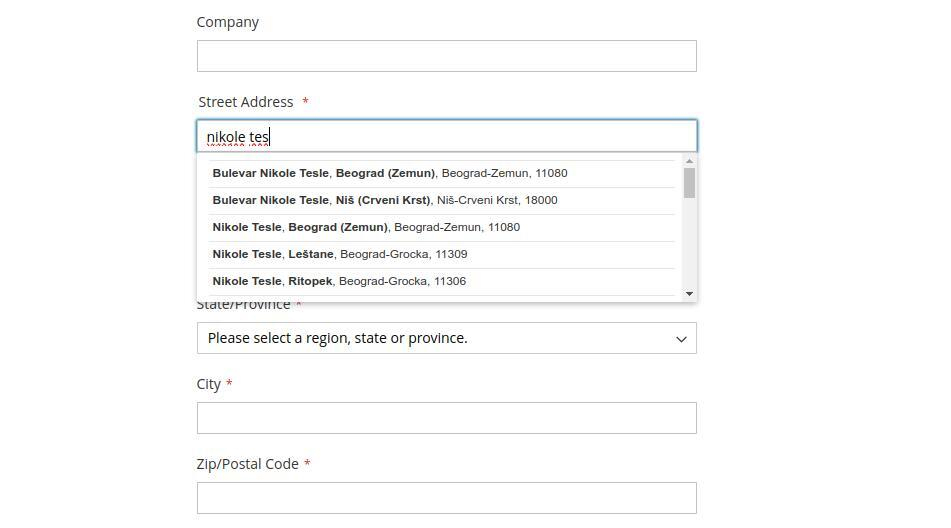951x528 pixels.
Task: Click the Street Address label
Action: (246, 102)
